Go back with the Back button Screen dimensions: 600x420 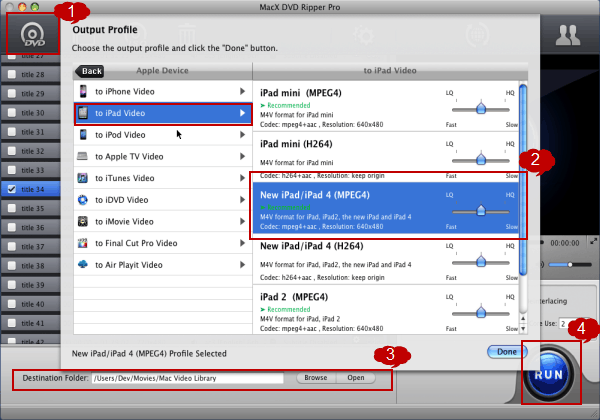click(x=90, y=71)
